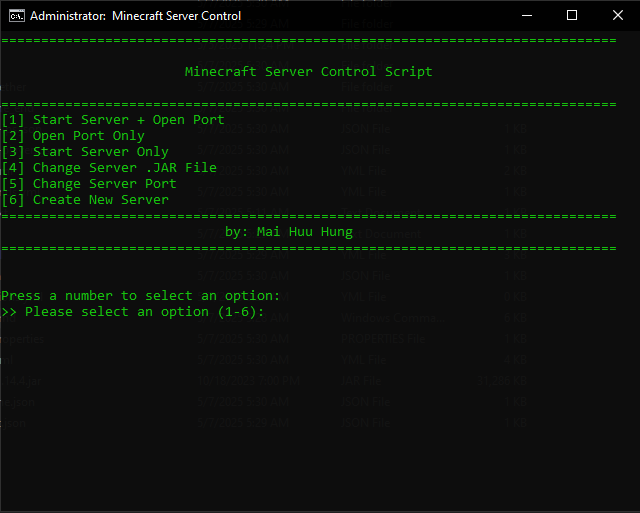Click the command prompt icon in title bar
640x513 pixels.
(16, 16)
